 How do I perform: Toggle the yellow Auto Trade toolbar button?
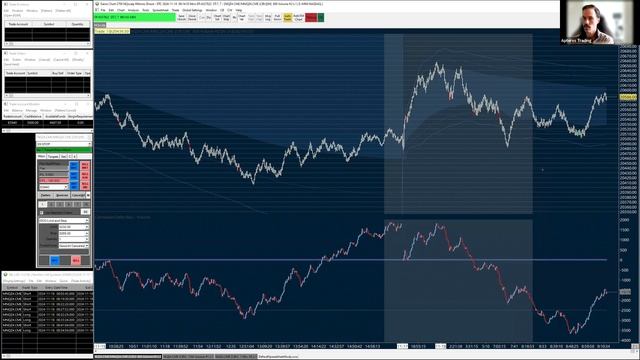[287, 18]
